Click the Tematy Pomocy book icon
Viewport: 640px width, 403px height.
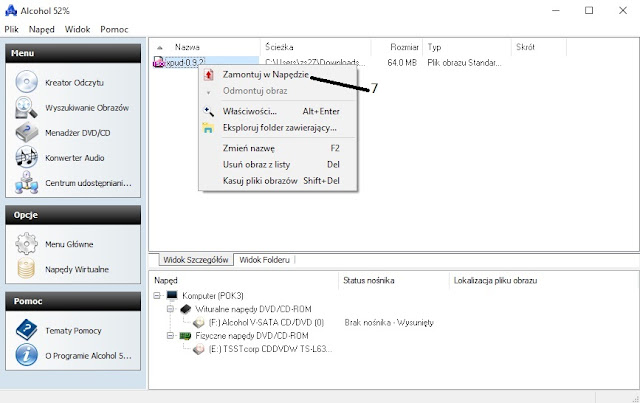[x=27, y=330]
